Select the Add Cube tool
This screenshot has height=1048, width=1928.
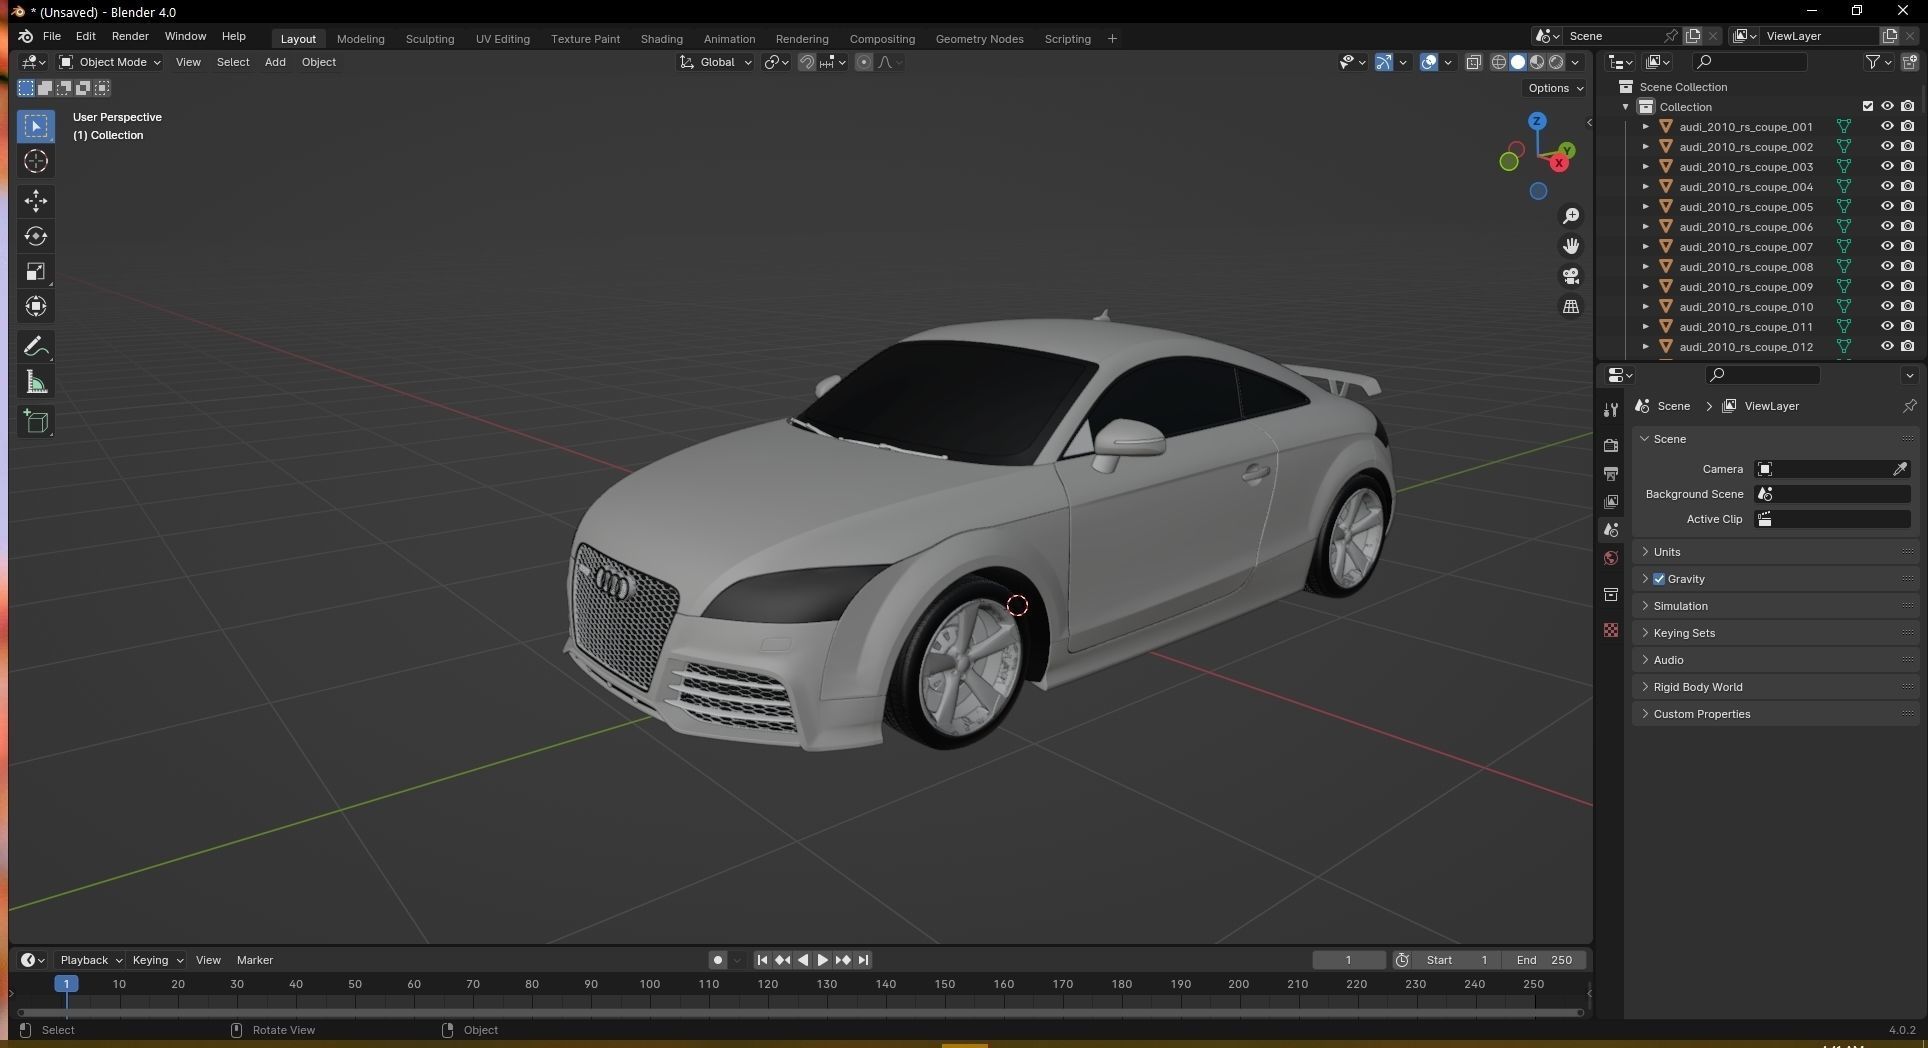tap(36, 422)
